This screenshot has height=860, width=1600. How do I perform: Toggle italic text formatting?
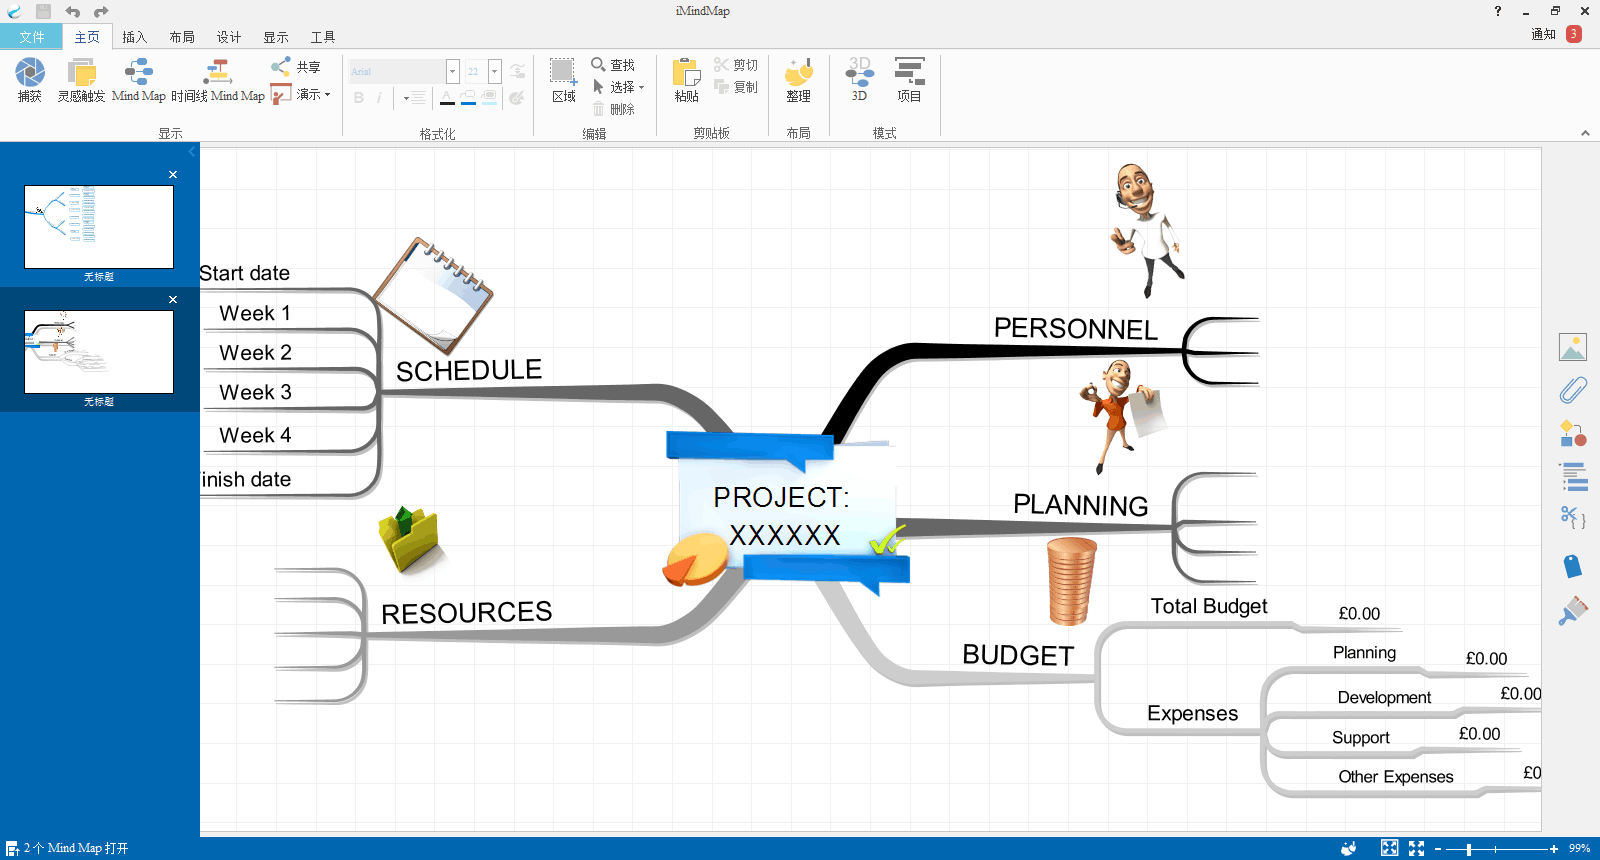(x=379, y=98)
